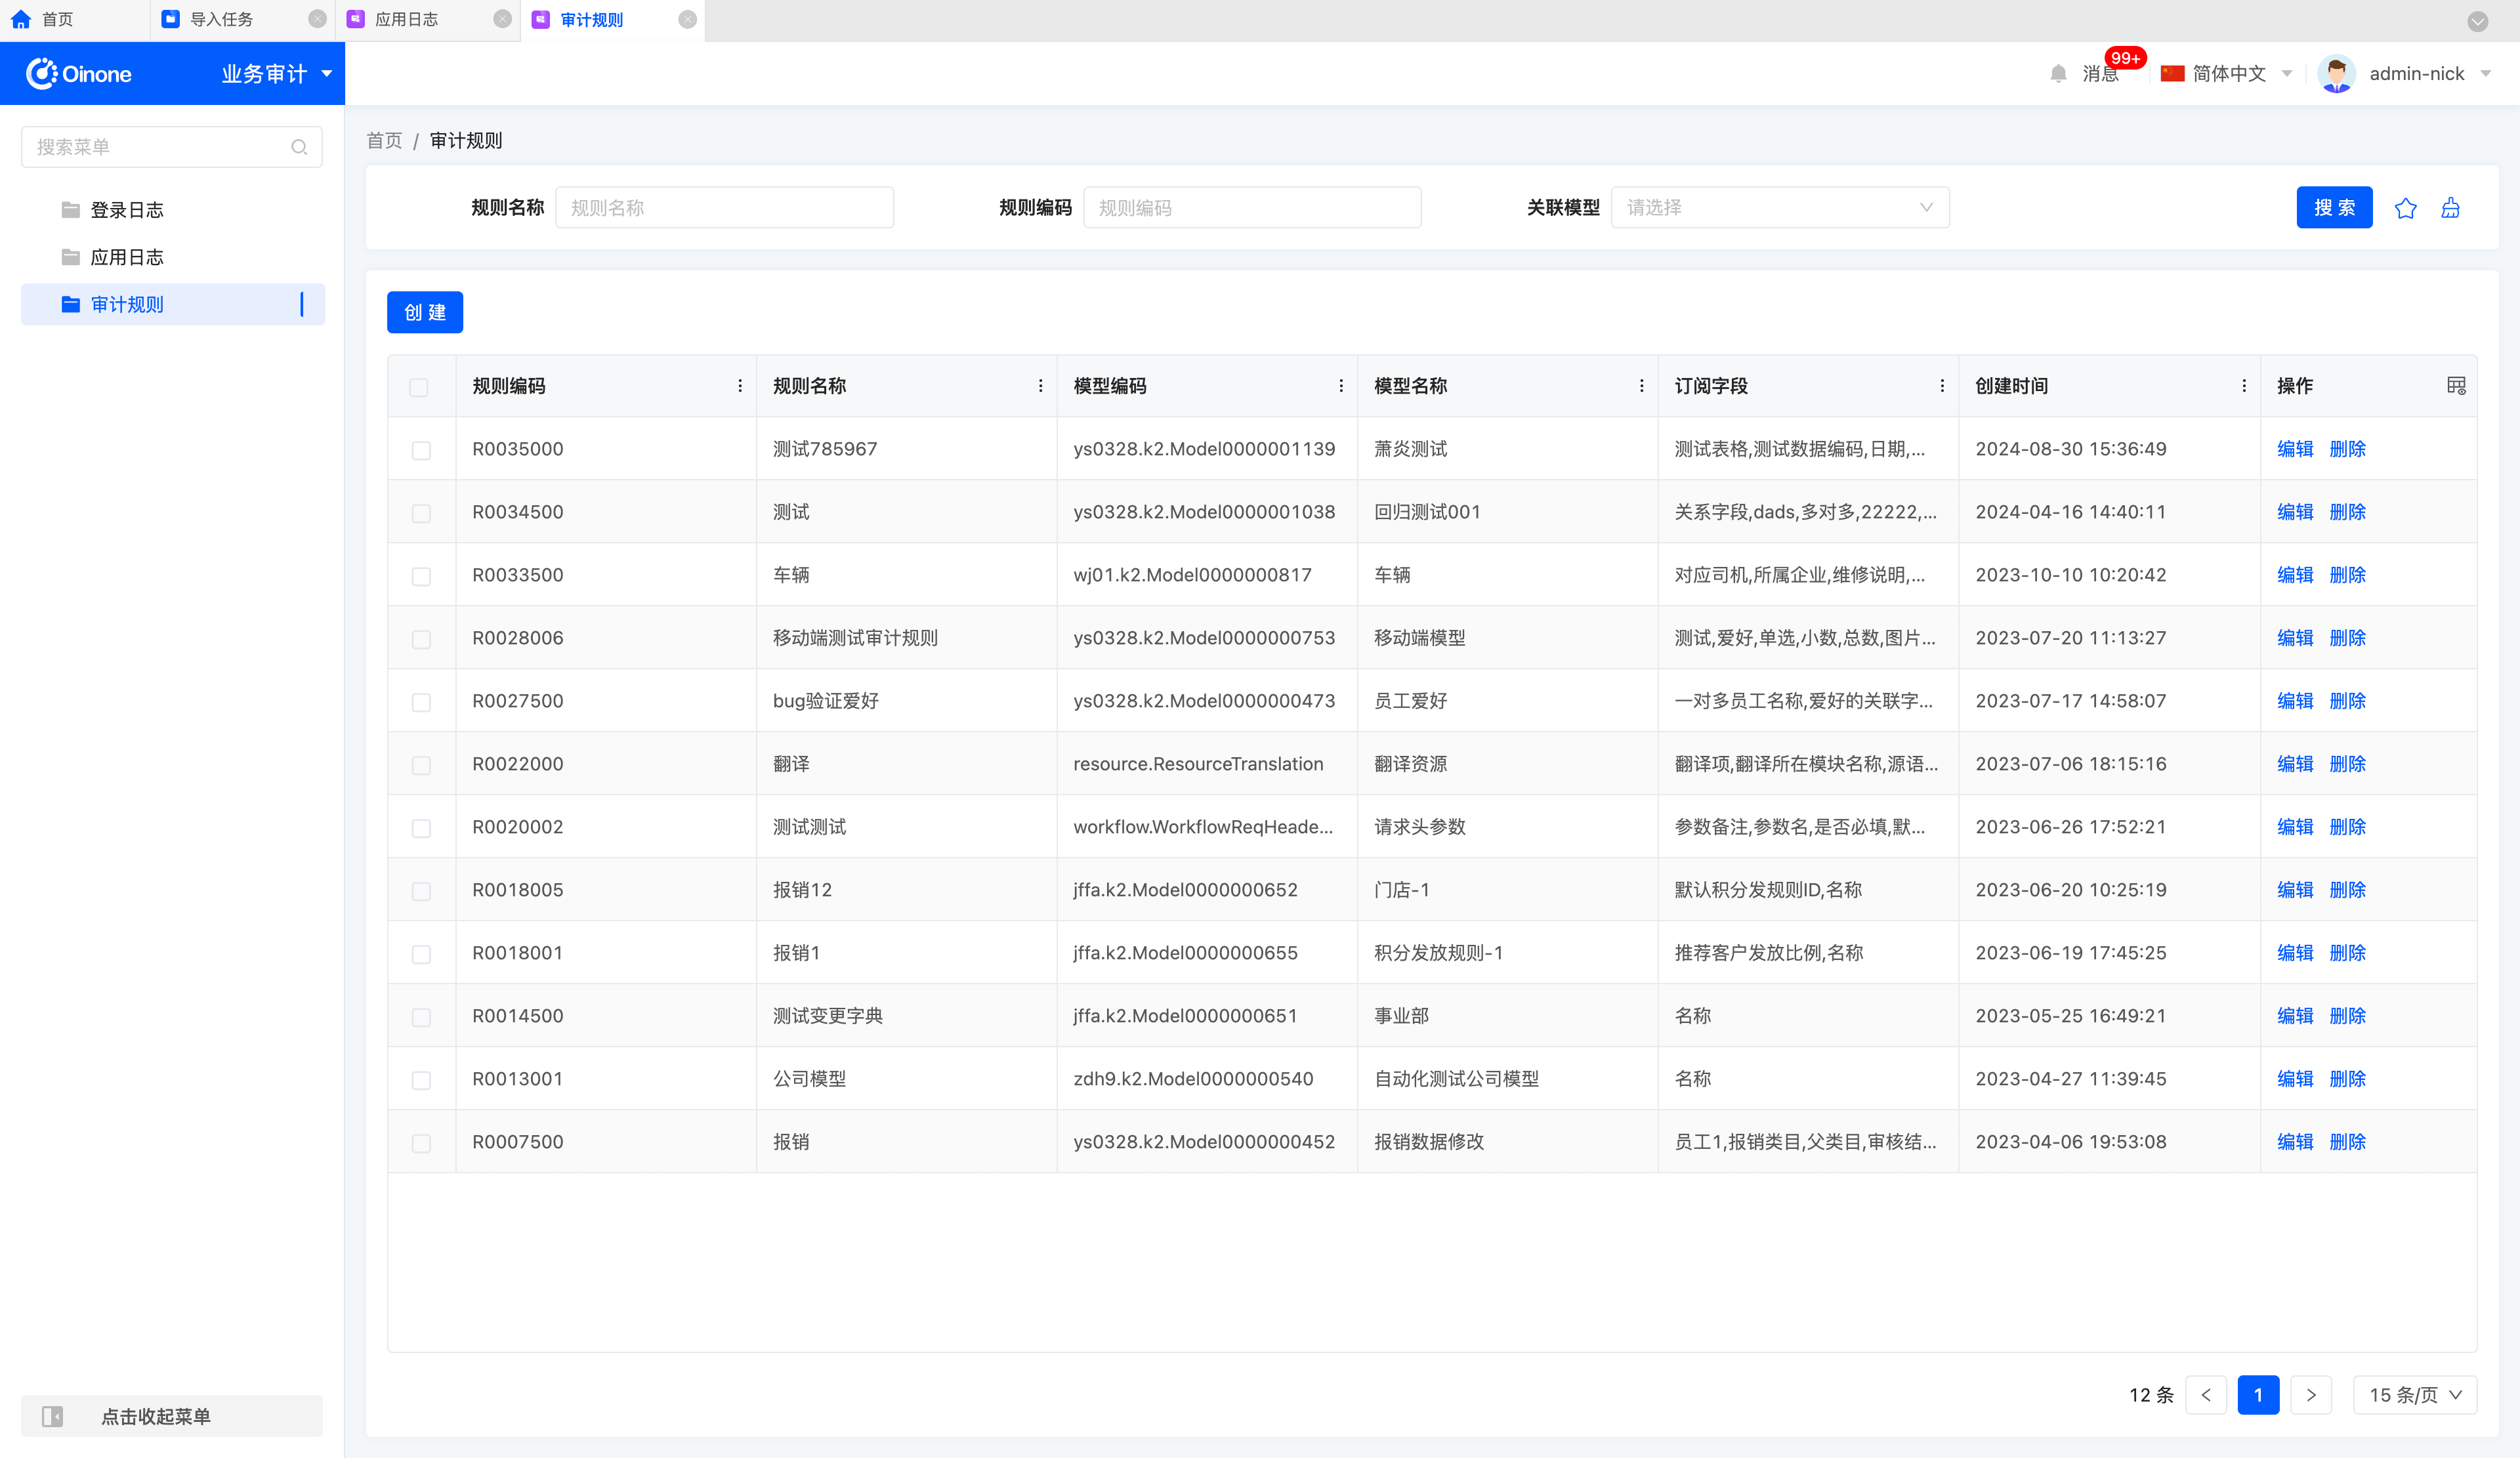The image size is (2520, 1458).
Task: Open 模型名称 column options menu
Action: 1641,385
